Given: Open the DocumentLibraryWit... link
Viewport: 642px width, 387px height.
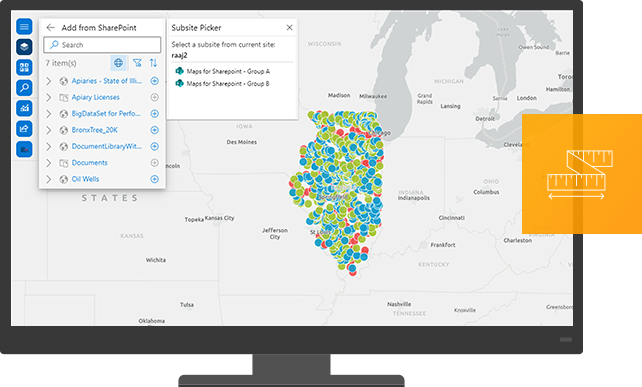Looking at the screenshot, I should 106,146.
